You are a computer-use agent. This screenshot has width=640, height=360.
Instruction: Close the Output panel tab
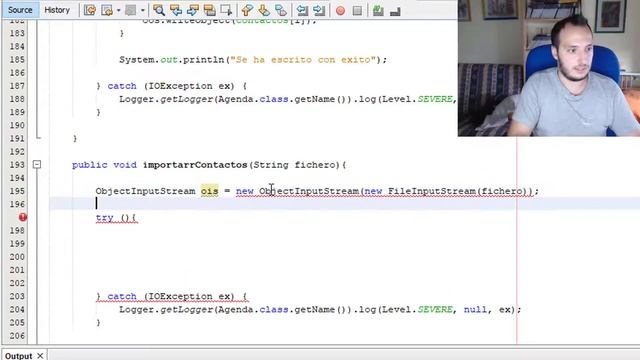40,356
